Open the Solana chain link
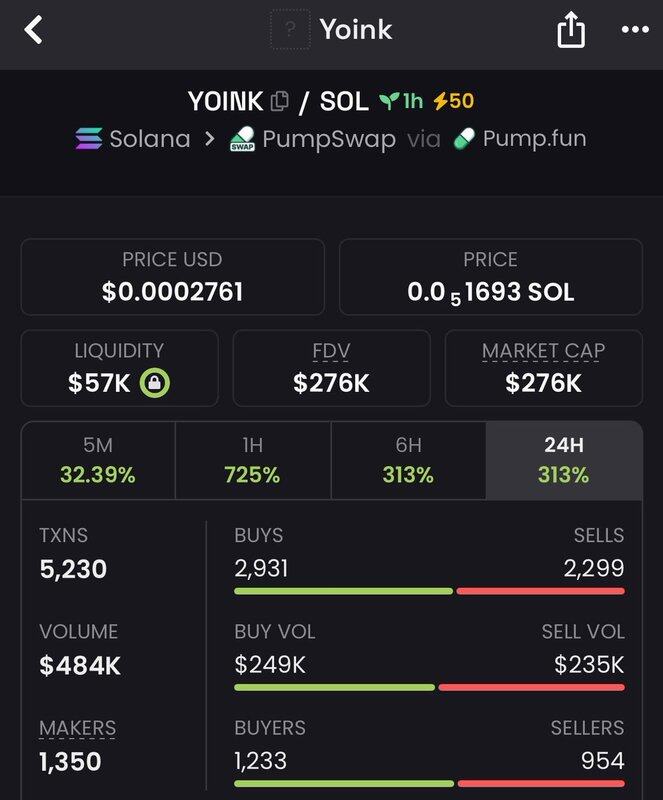The image size is (663, 800). click(149, 139)
